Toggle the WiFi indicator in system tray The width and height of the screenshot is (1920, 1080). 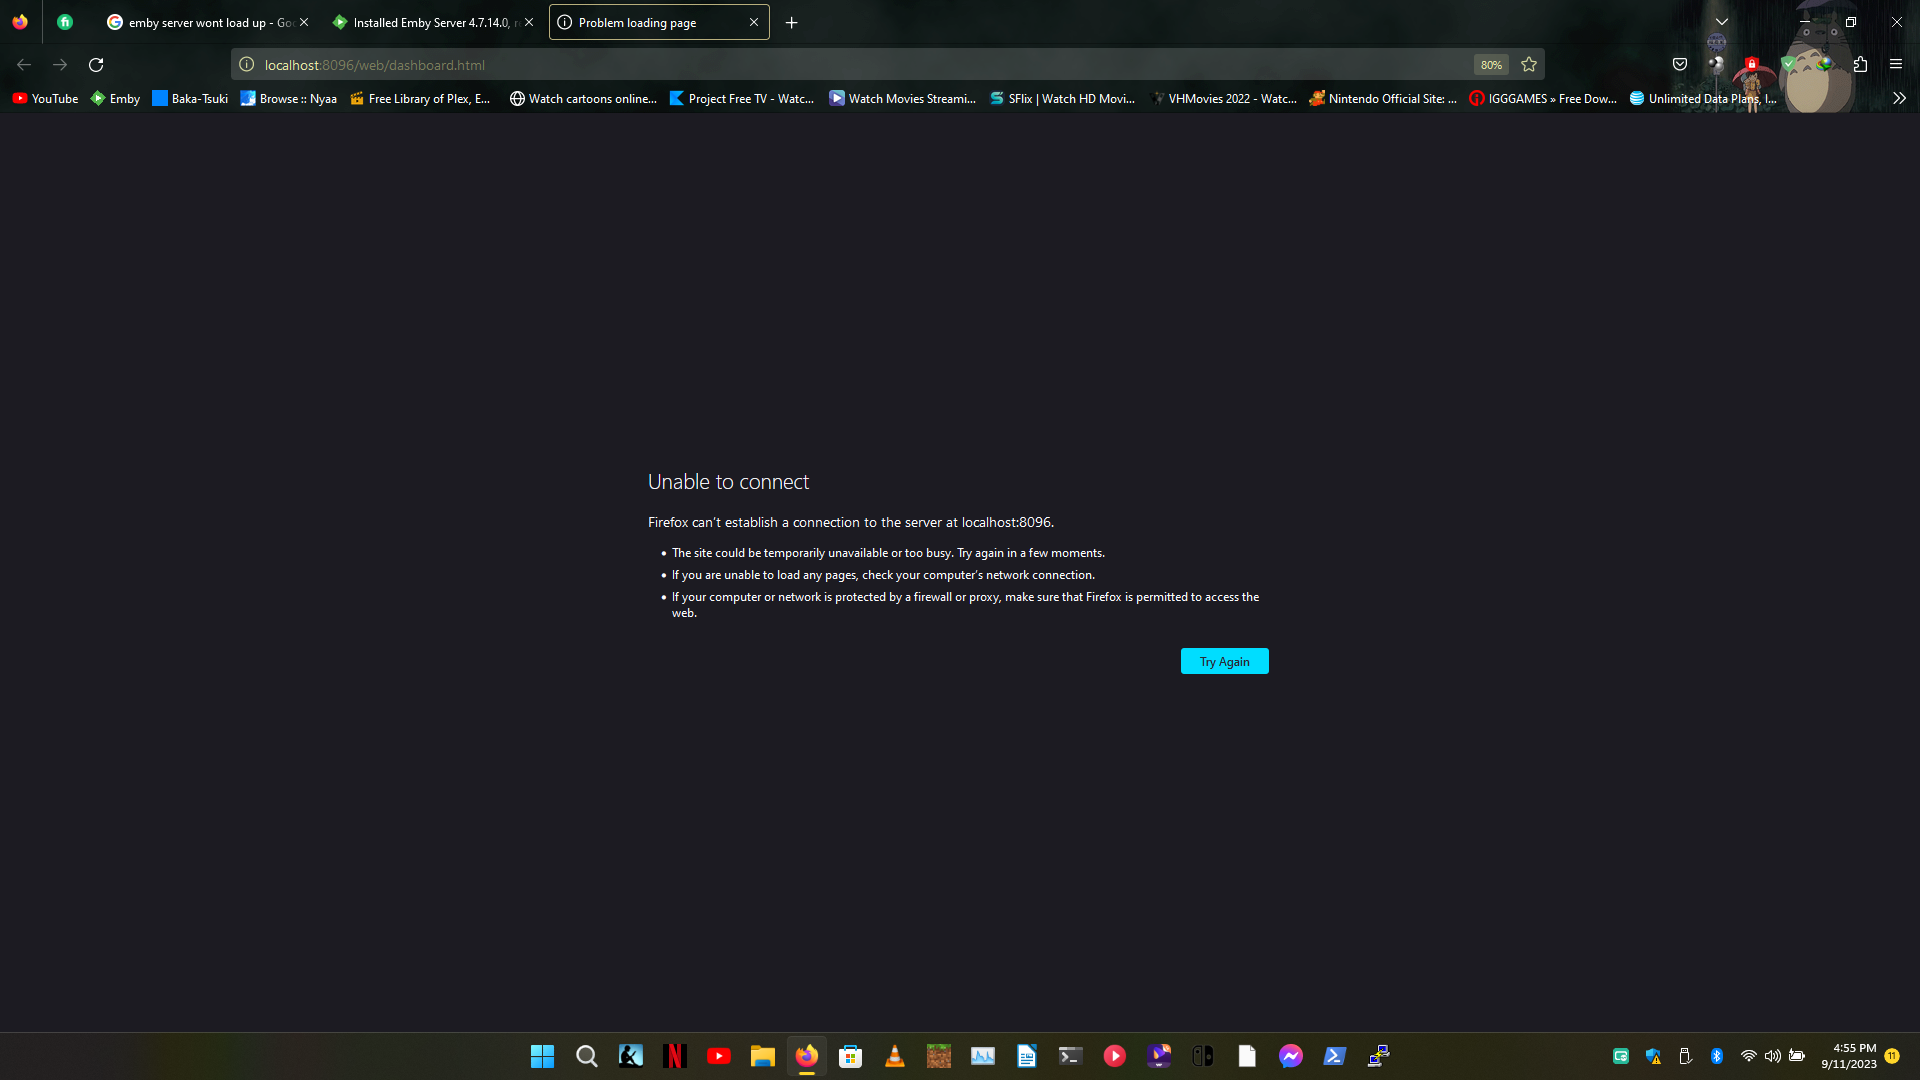pyautogui.click(x=1746, y=1056)
